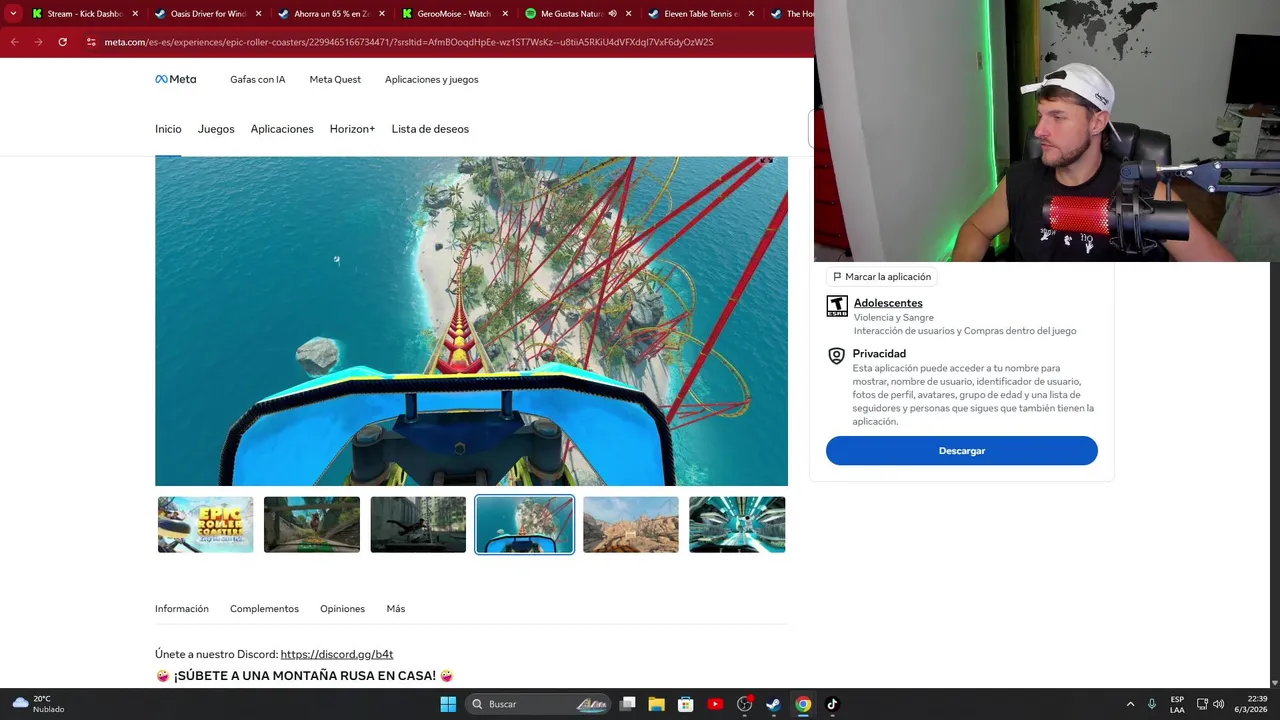Image resolution: width=1280 pixels, height=720 pixels.
Task: Reload the page with refresh icon
Action: tap(62, 42)
